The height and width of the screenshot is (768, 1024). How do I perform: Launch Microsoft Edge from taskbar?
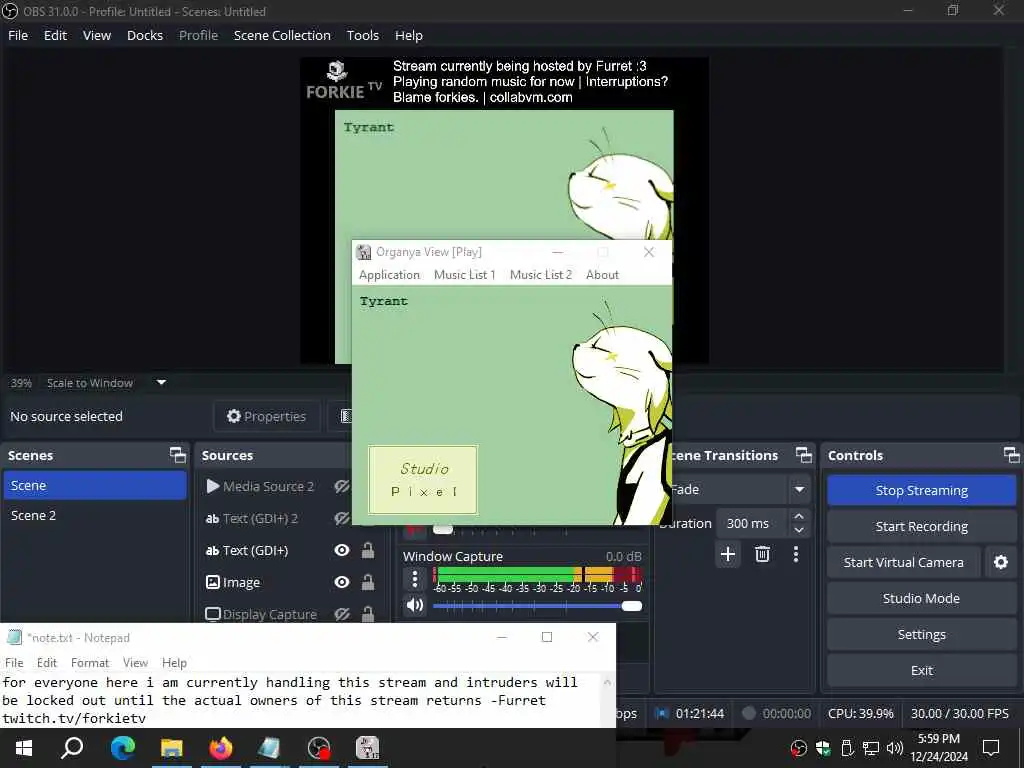[122, 748]
